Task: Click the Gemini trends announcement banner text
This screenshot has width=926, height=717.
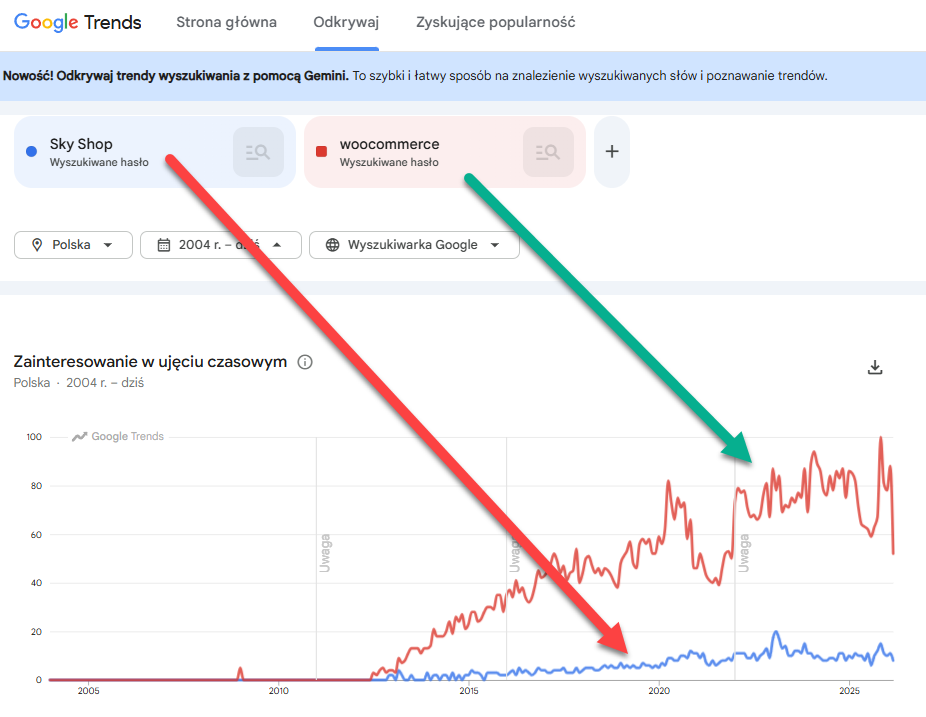Action: [x=415, y=75]
